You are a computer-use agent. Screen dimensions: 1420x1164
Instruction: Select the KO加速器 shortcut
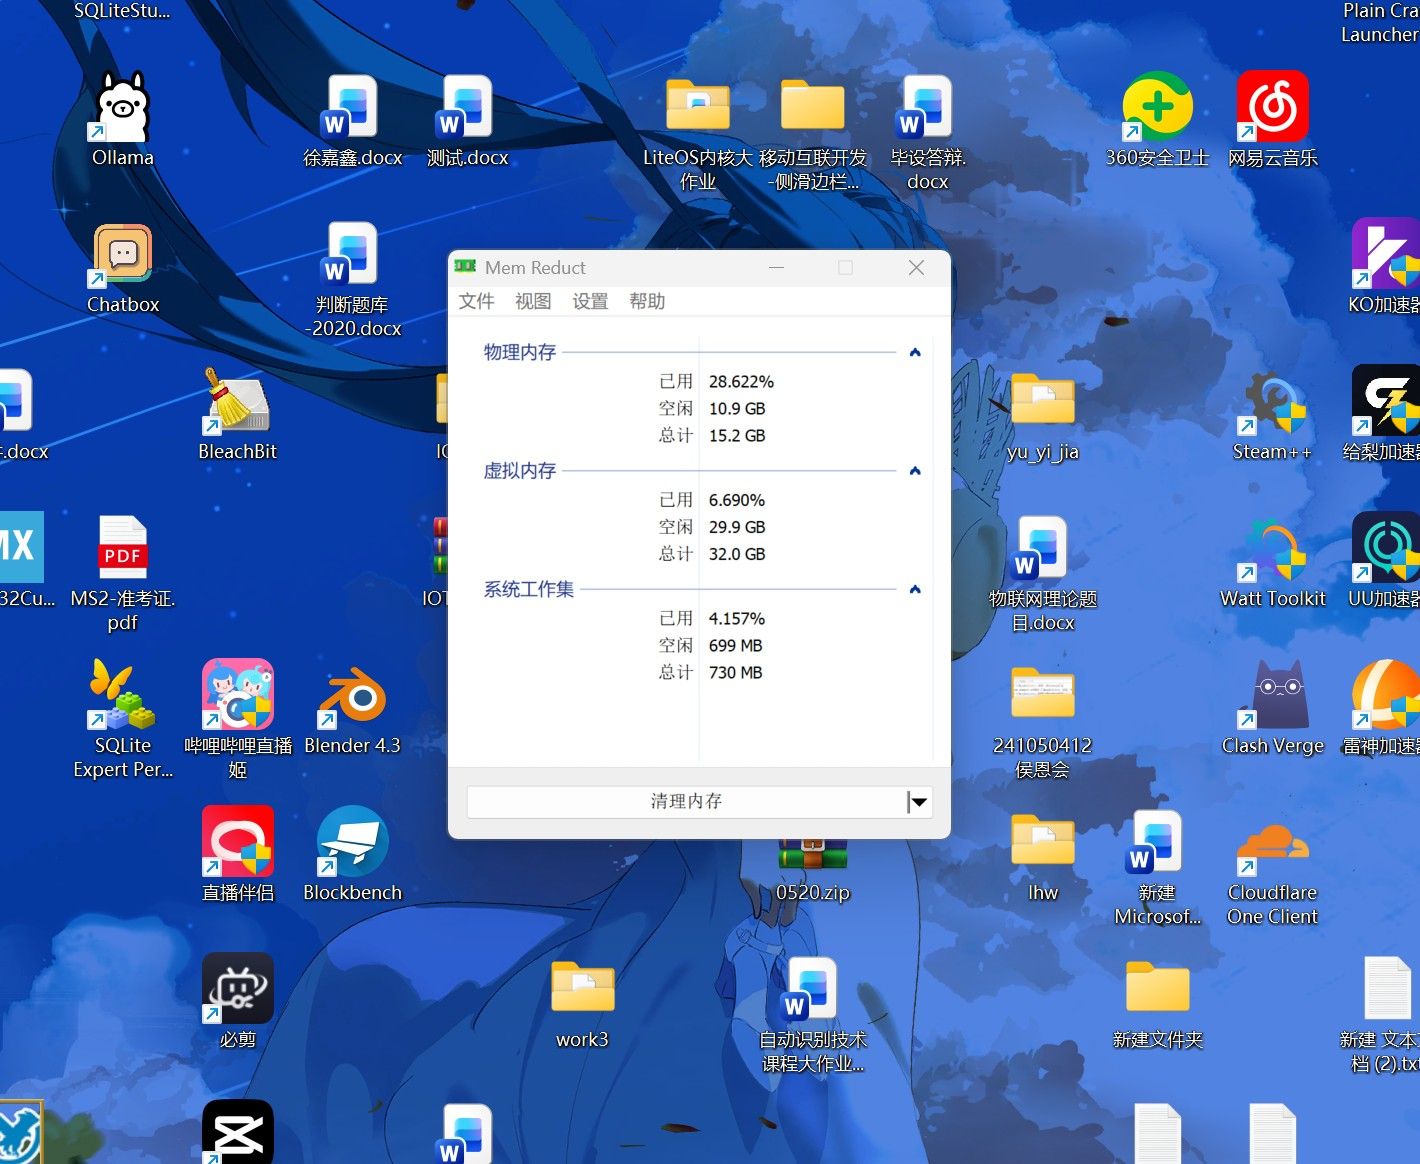[x=1386, y=267]
